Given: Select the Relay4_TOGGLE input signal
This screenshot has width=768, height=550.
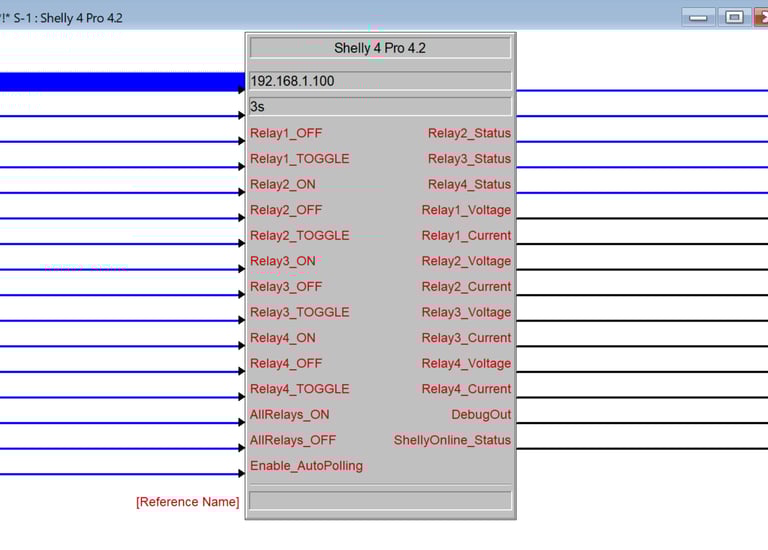Looking at the screenshot, I should pos(300,389).
